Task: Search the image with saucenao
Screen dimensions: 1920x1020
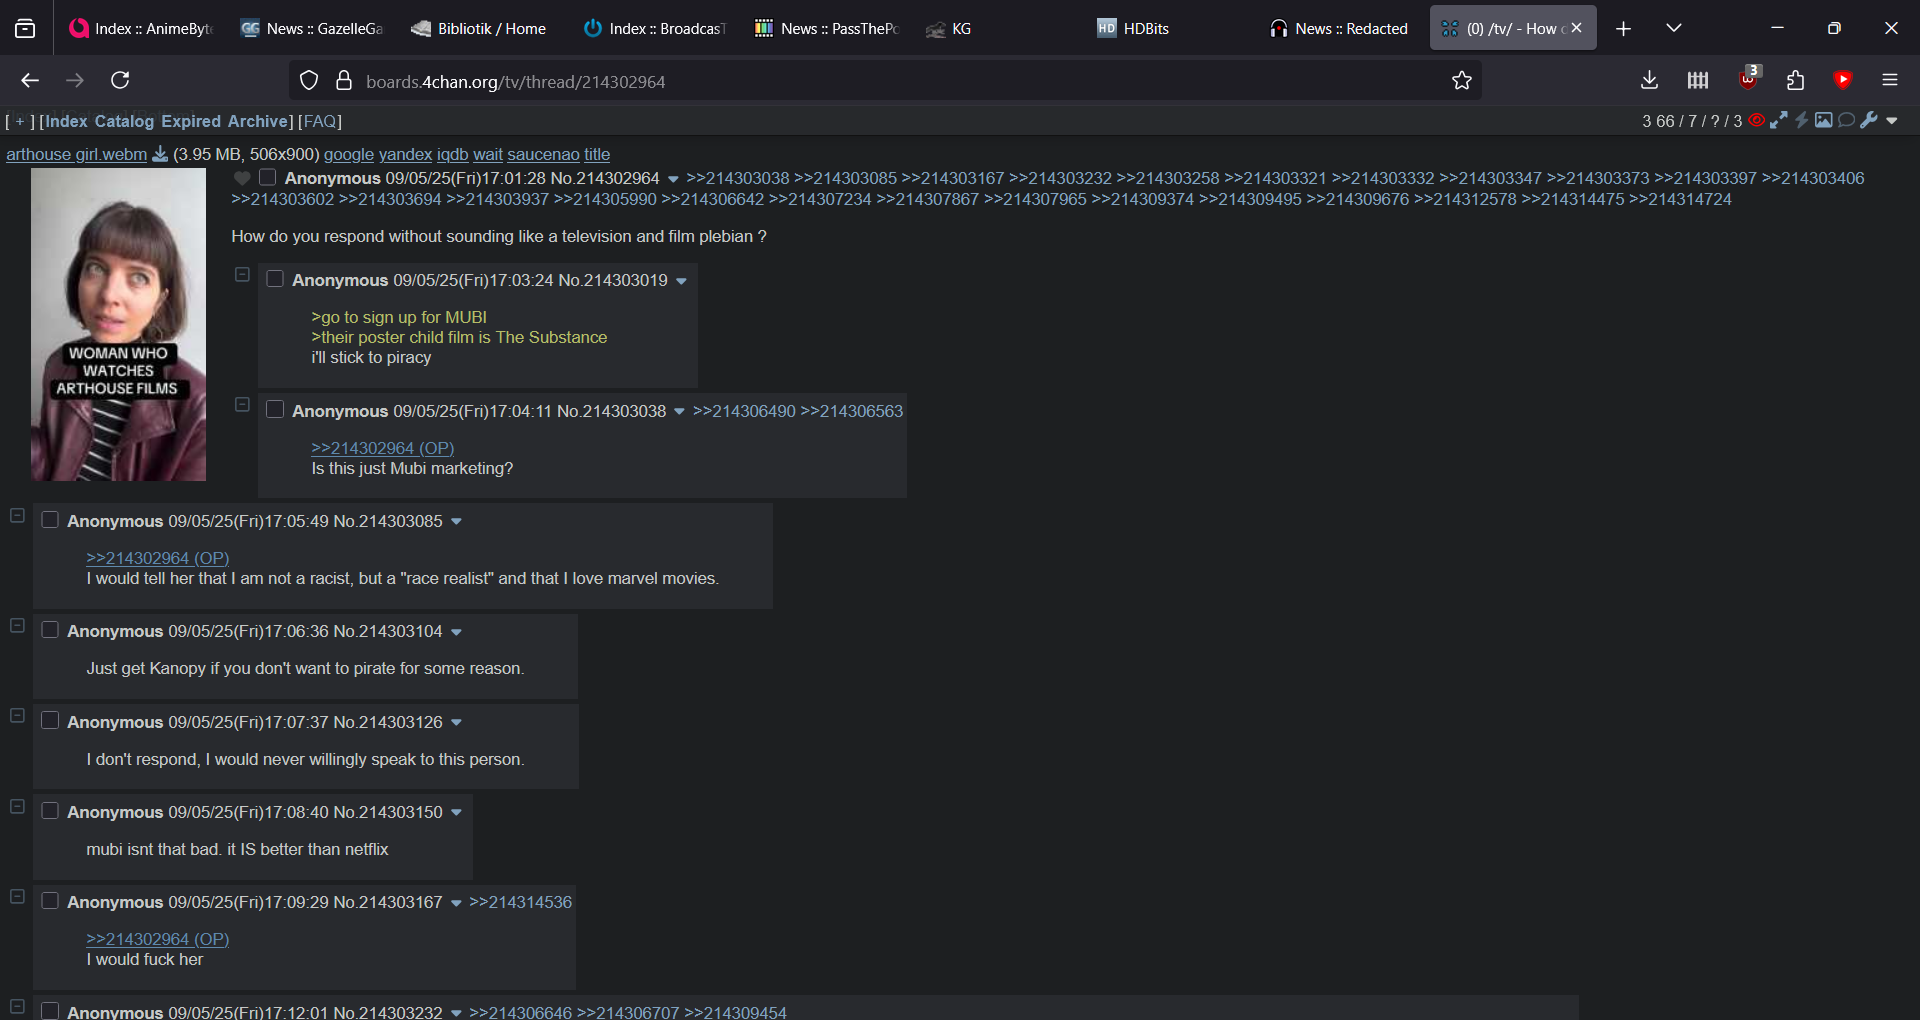Action: click(x=543, y=154)
